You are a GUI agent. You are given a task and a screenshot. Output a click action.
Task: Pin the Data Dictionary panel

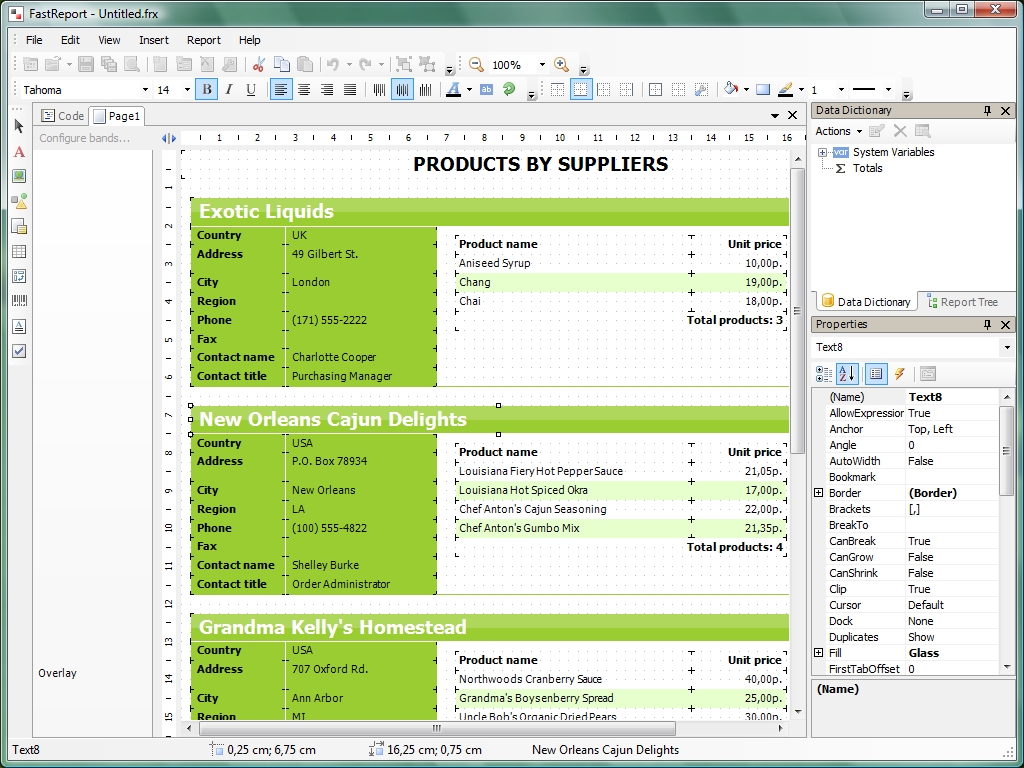coord(987,110)
